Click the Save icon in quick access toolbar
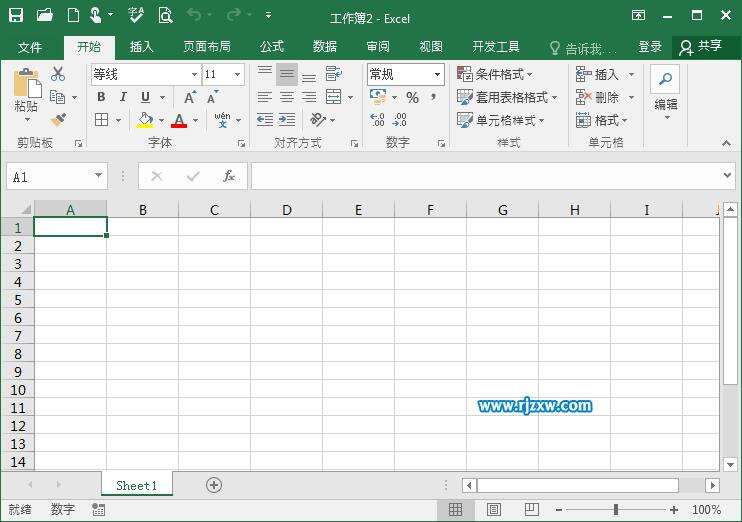 tap(16, 15)
